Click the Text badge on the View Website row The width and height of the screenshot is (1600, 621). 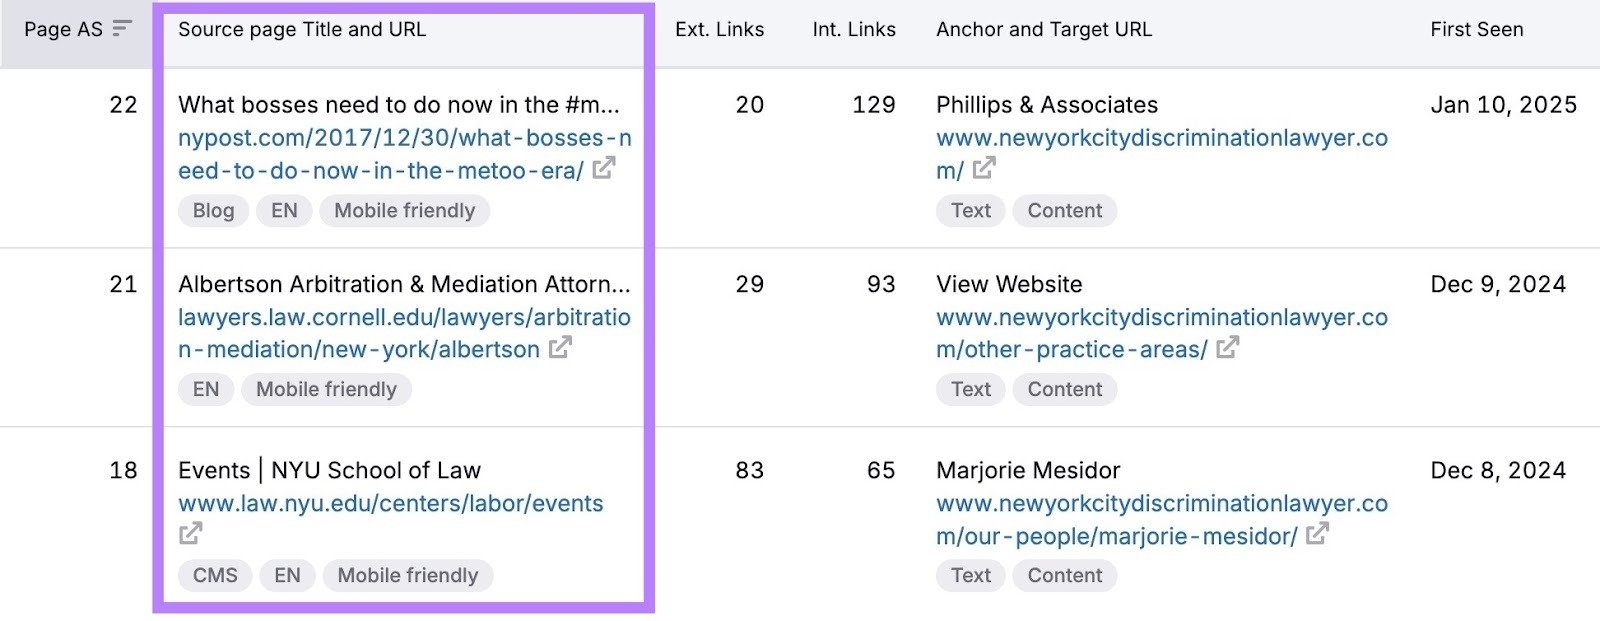[969, 389]
